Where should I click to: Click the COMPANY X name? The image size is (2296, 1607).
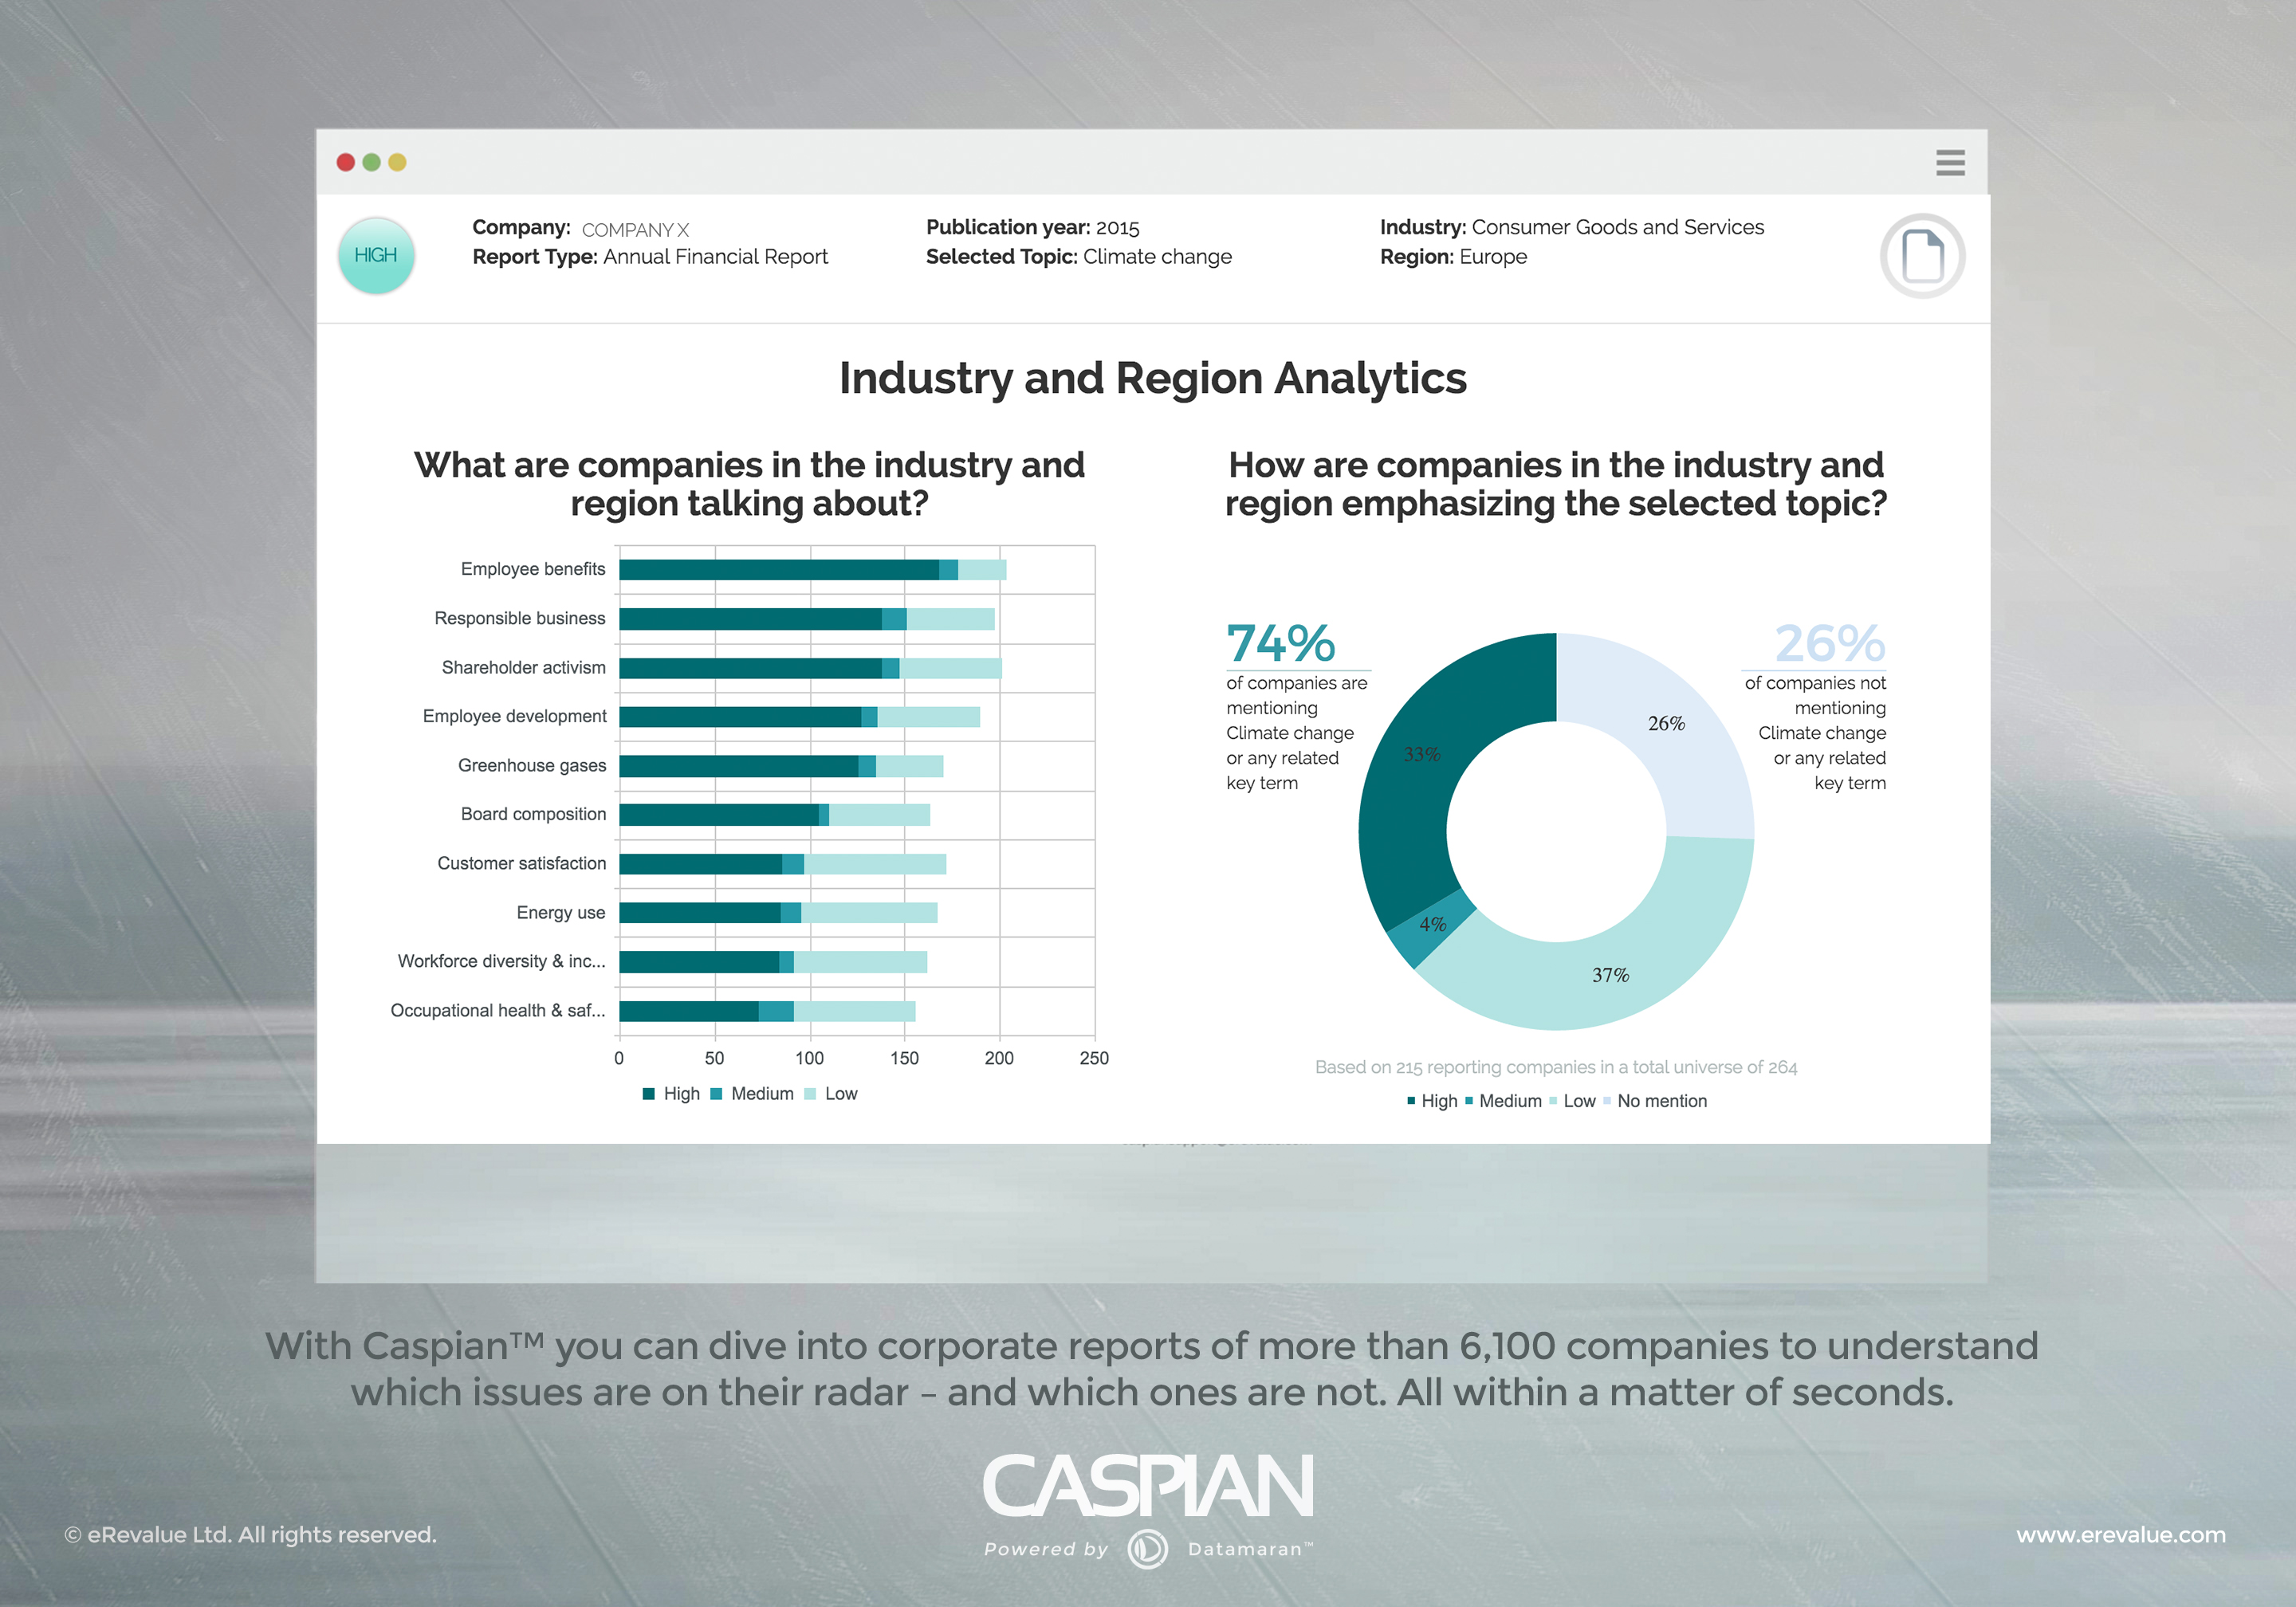(636, 230)
